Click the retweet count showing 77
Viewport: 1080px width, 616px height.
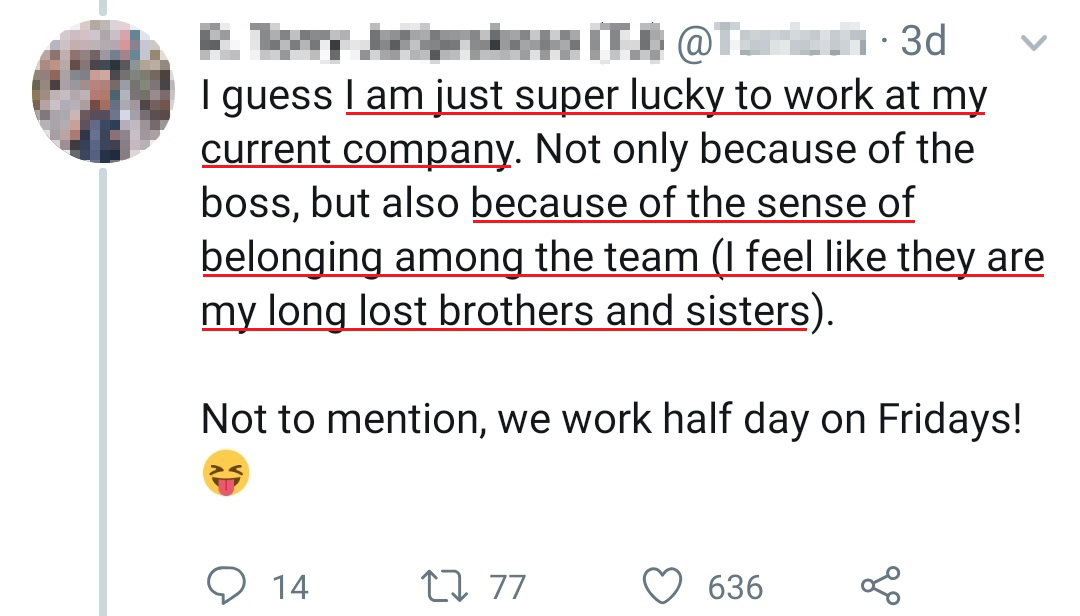coord(507,586)
